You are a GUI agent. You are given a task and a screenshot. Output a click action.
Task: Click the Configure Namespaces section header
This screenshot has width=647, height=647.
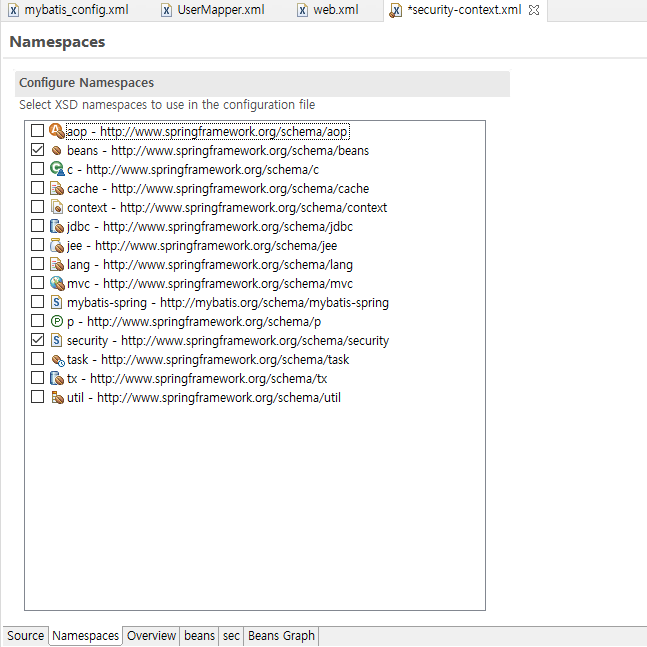[262, 83]
